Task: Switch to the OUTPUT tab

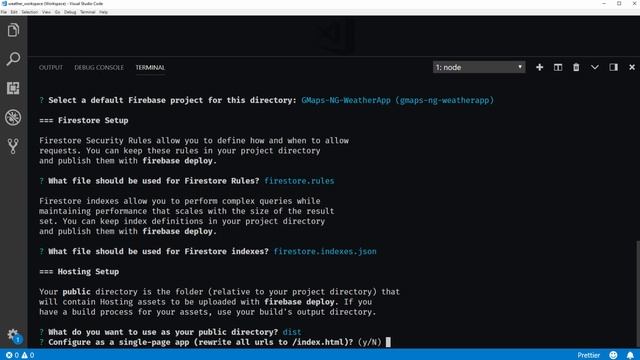Action: click(x=51, y=67)
